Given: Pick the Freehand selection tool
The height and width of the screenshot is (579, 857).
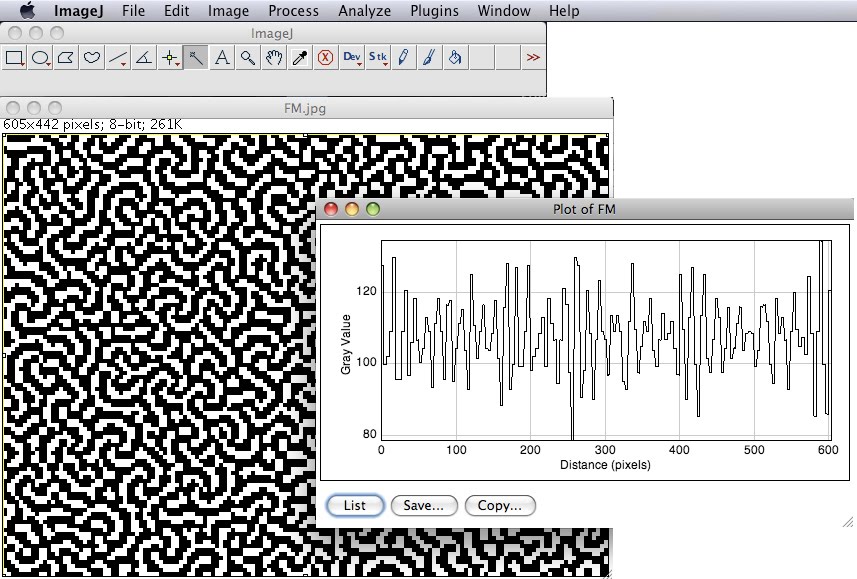Looking at the screenshot, I should pyautogui.click(x=92, y=58).
